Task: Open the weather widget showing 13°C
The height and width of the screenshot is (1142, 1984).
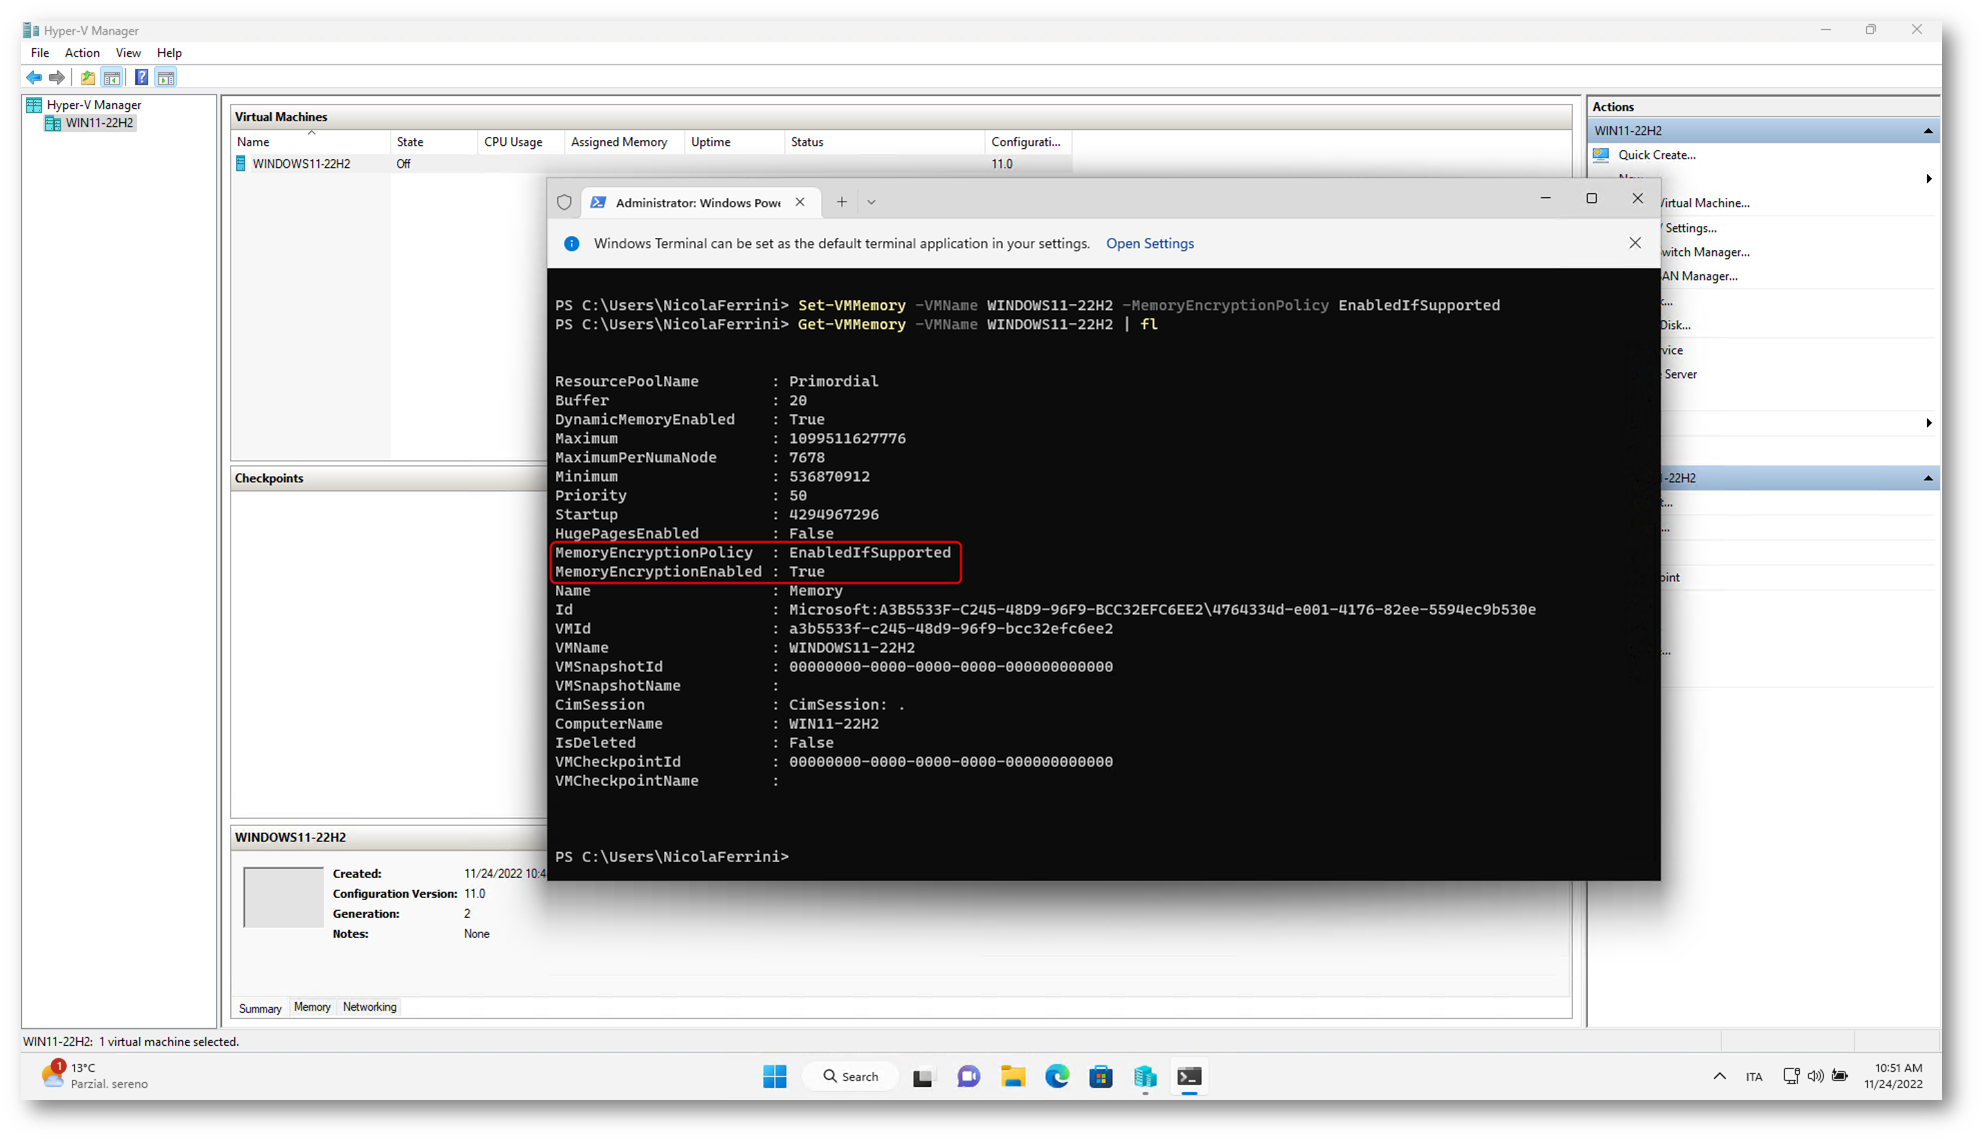Action: [x=95, y=1076]
